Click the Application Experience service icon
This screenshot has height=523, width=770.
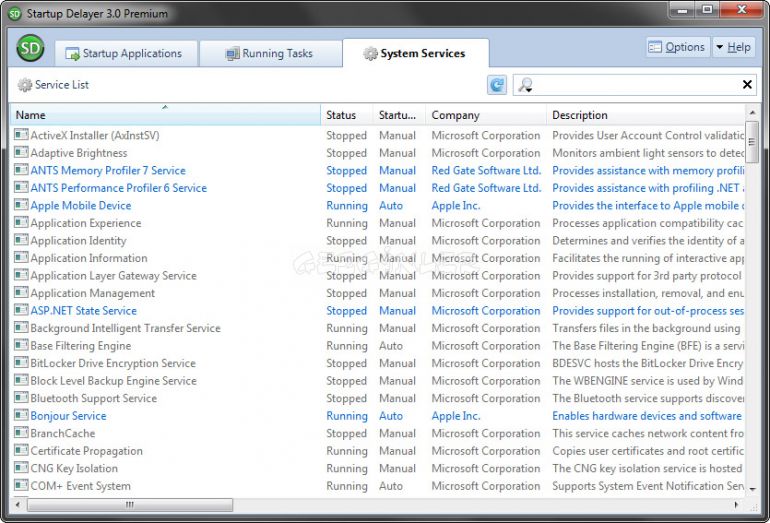pyautogui.click(x=21, y=222)
